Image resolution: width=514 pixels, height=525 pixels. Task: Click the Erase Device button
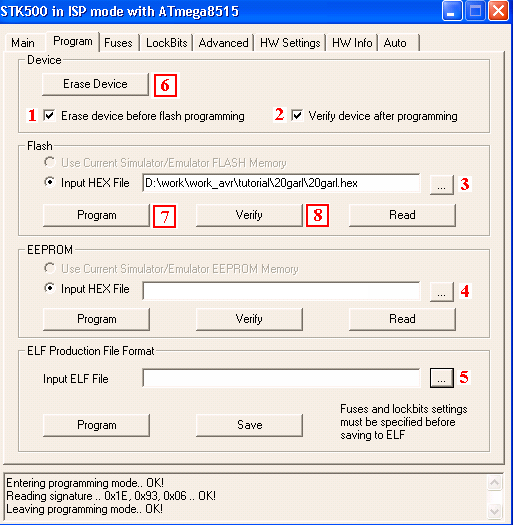pos(95,84)
